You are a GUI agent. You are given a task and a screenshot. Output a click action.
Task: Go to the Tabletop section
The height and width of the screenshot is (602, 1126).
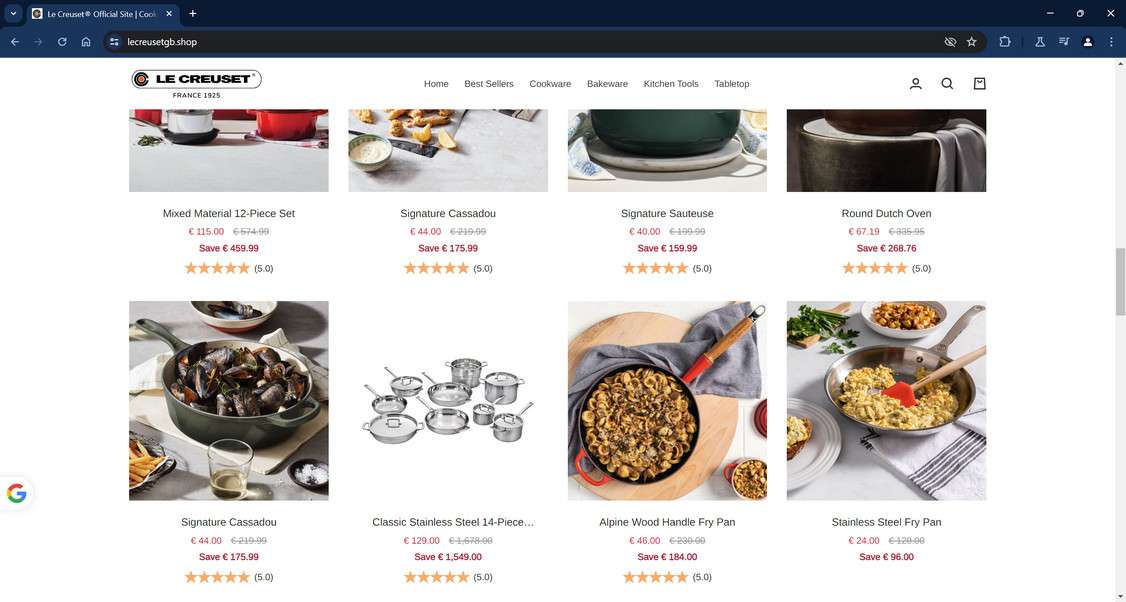732,84
